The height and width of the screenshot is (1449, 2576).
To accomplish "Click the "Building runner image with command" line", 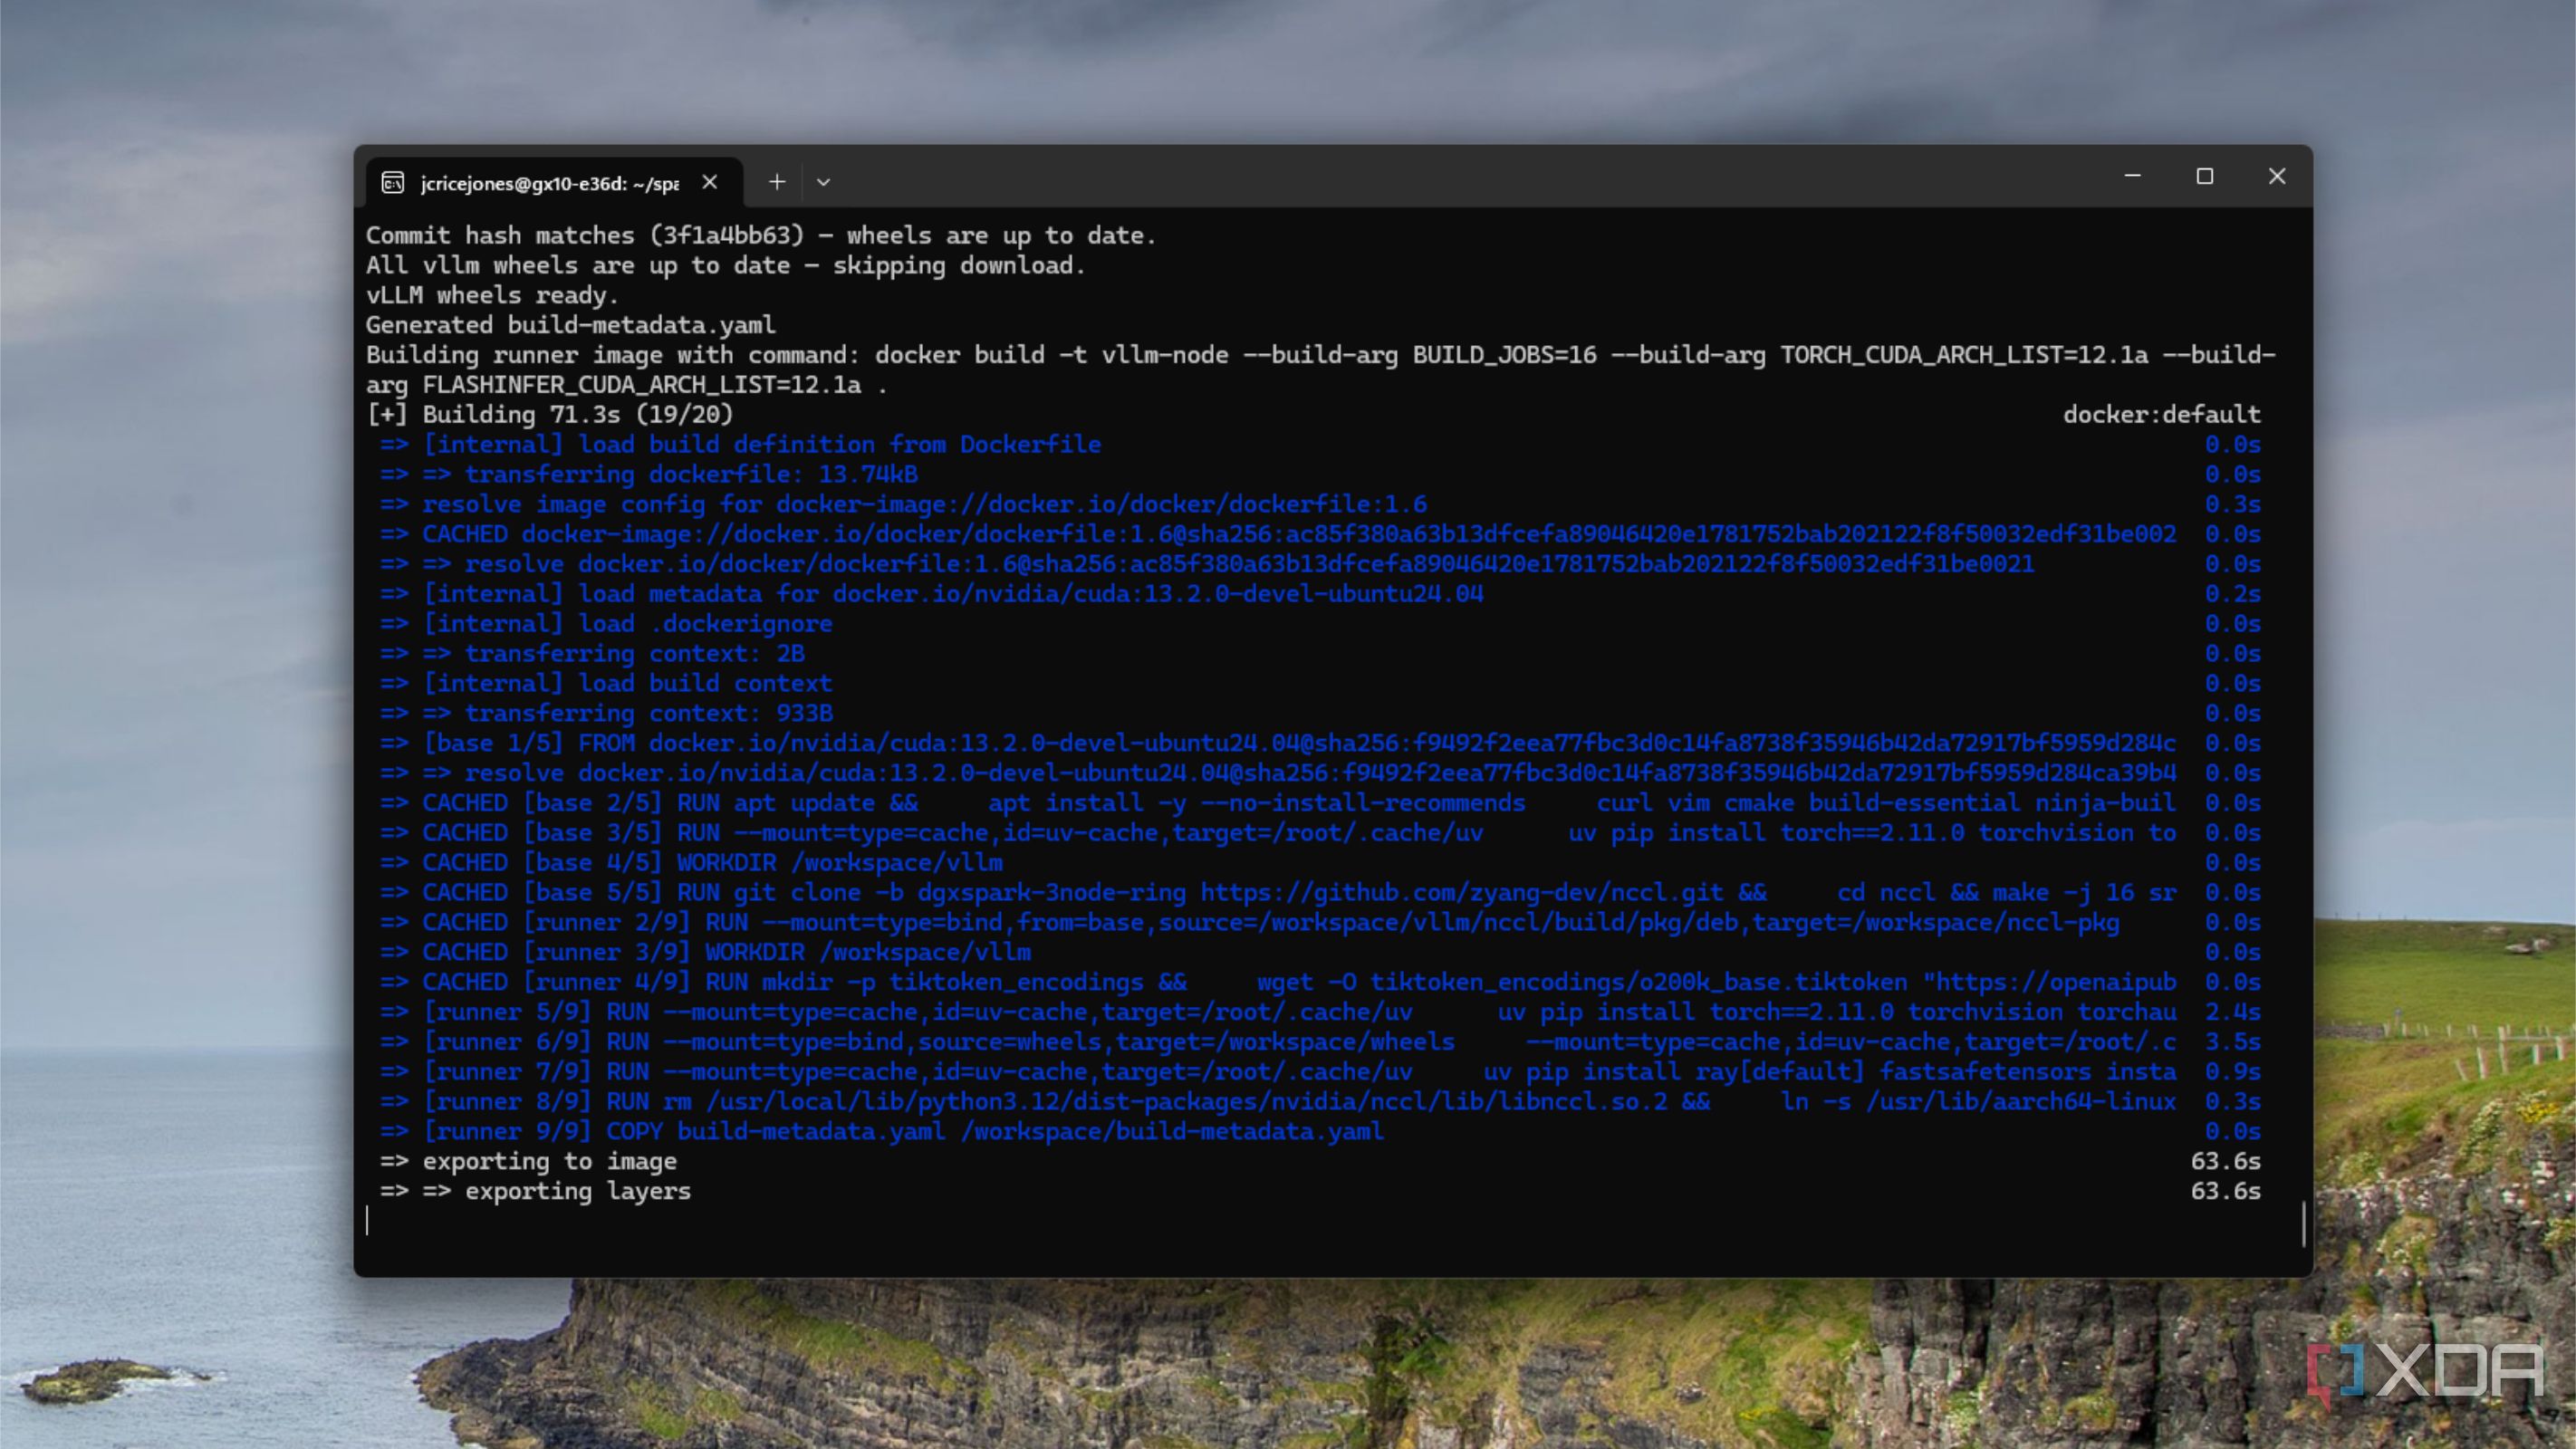I will tap(1320, 370).
